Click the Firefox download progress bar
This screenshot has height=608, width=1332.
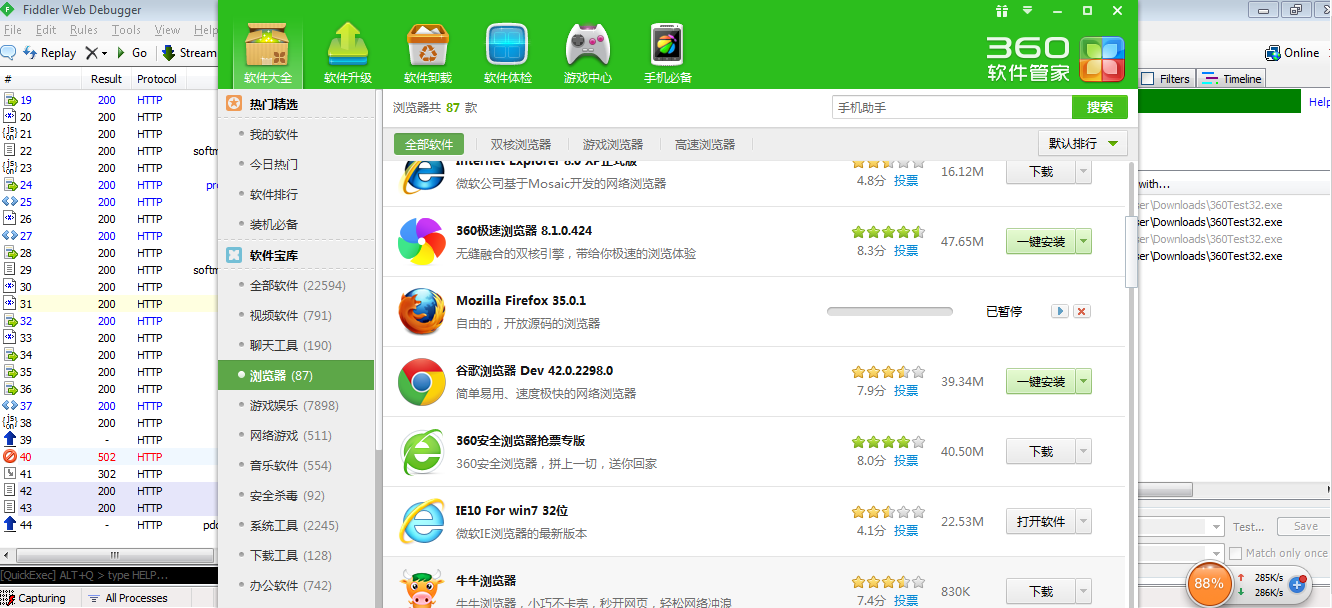890,311
